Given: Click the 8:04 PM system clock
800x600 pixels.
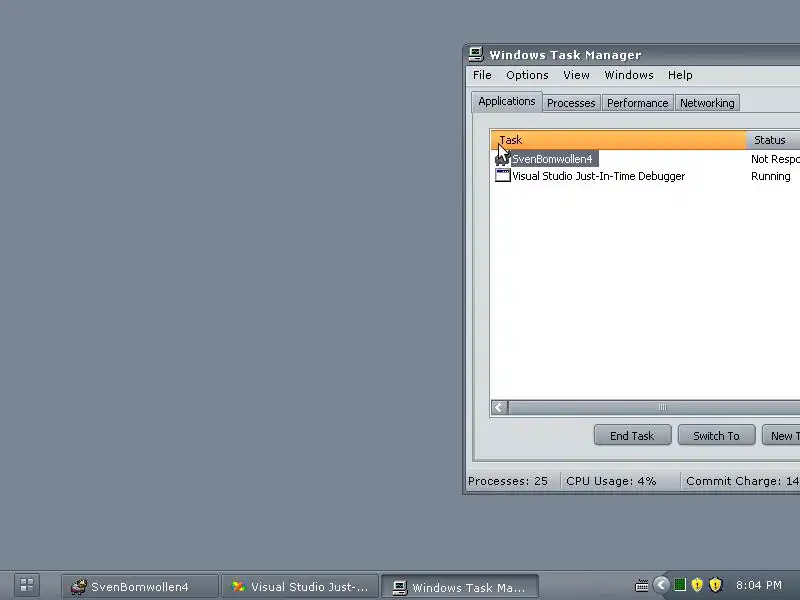Looking at the screenshot, I should (x=759, y=585).
